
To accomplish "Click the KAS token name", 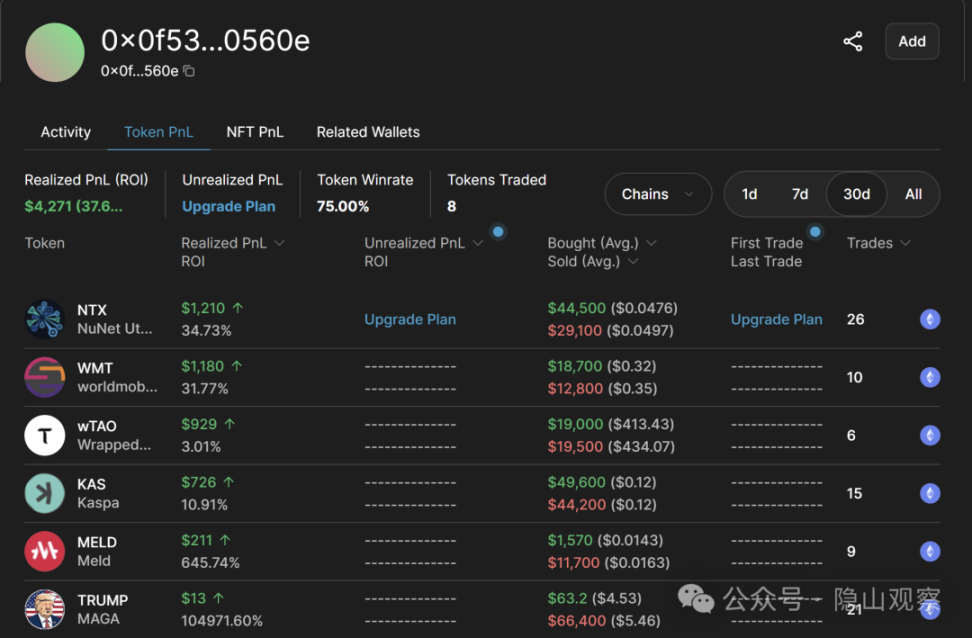I will point(91,484).
